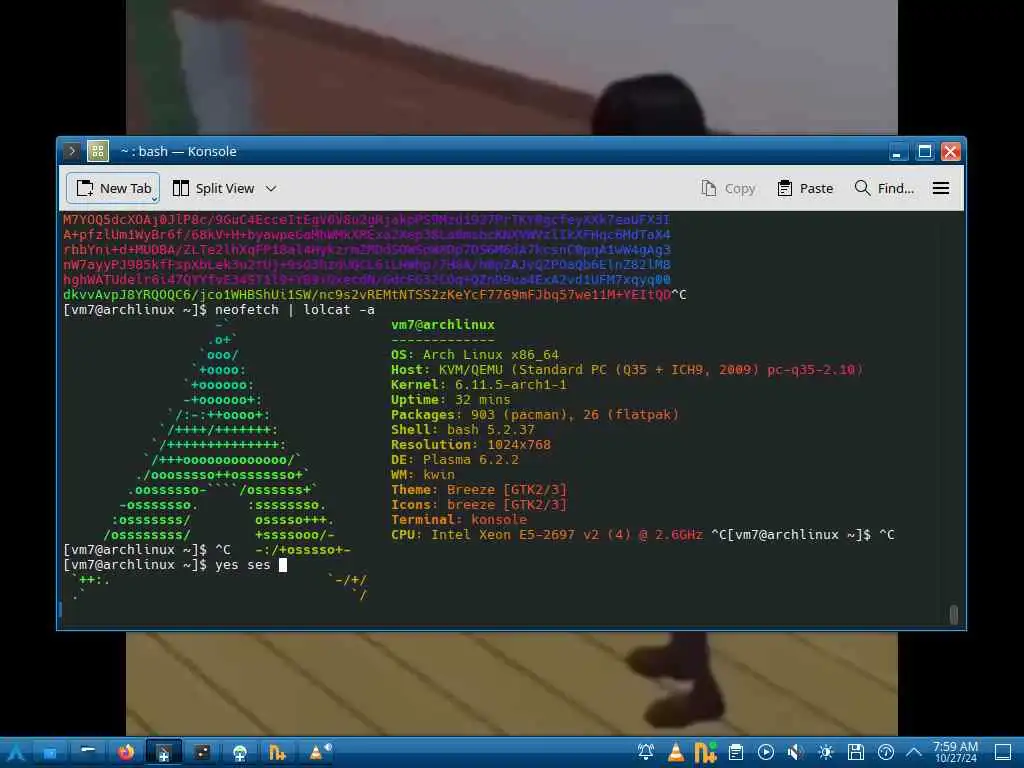This screenshot has width=1024, height=768.
Task: Click the 'CPU: Intel Xeon E5-2697' line
Action: click(547, 535)
